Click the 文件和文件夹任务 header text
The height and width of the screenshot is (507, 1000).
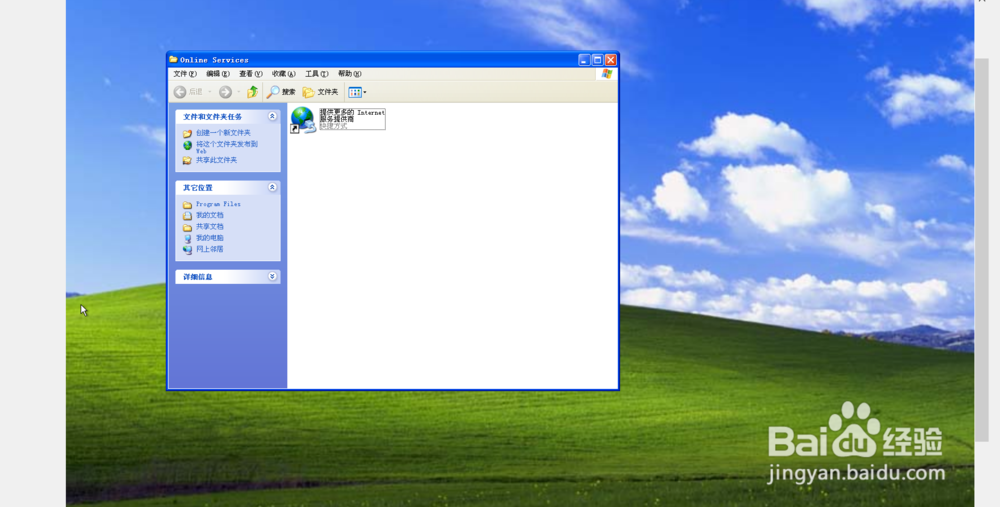click(212, 117)
